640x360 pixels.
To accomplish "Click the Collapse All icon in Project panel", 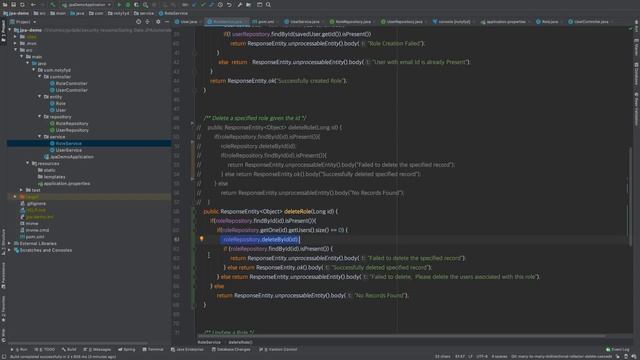I will (x=148, y=22).
